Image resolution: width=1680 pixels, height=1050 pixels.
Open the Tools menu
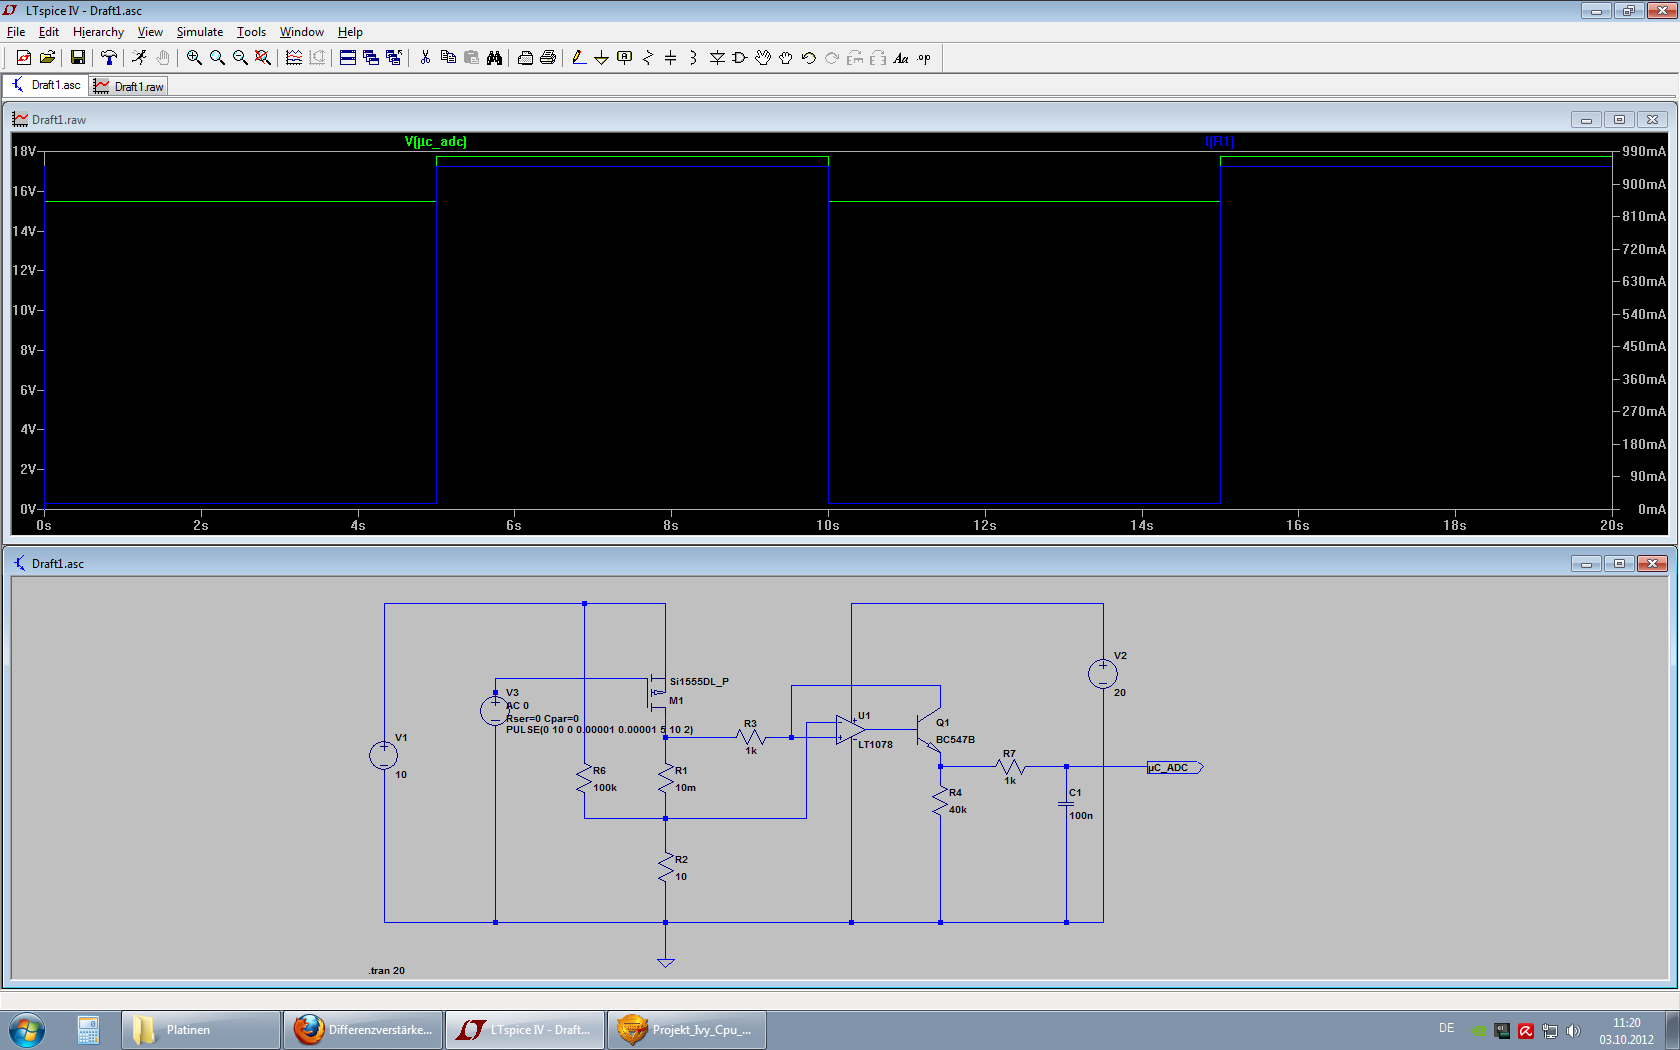(251, 32)
